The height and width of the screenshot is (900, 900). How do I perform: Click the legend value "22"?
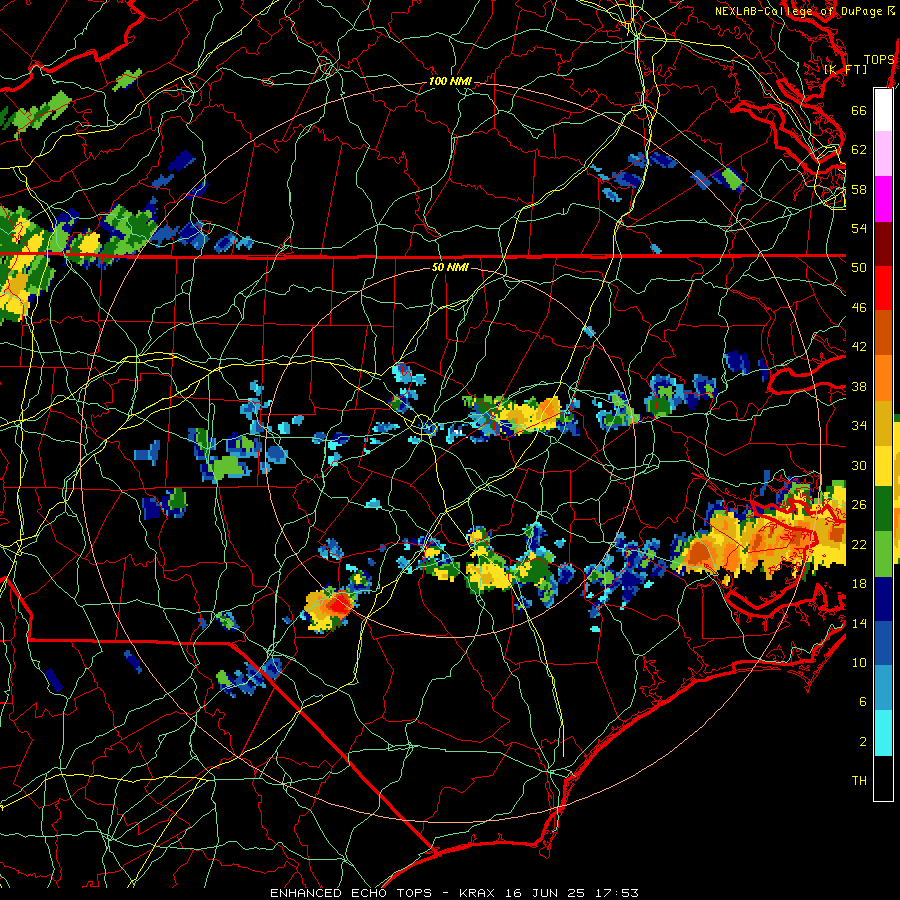click(859, 544)
